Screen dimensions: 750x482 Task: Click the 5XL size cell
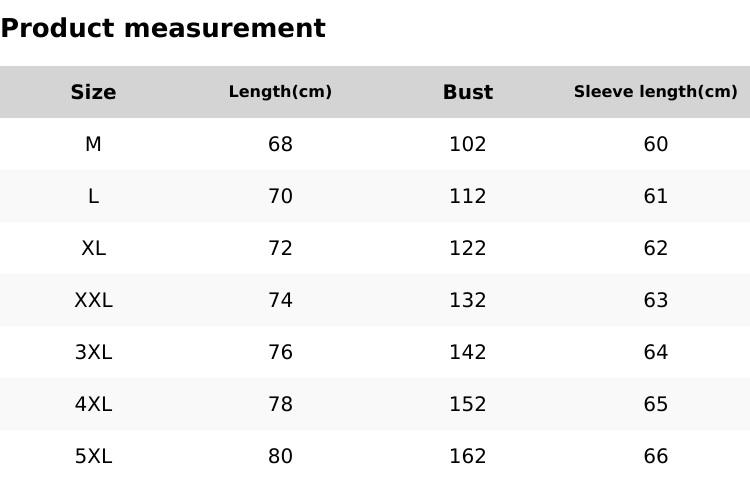click(x=93, y=456)
